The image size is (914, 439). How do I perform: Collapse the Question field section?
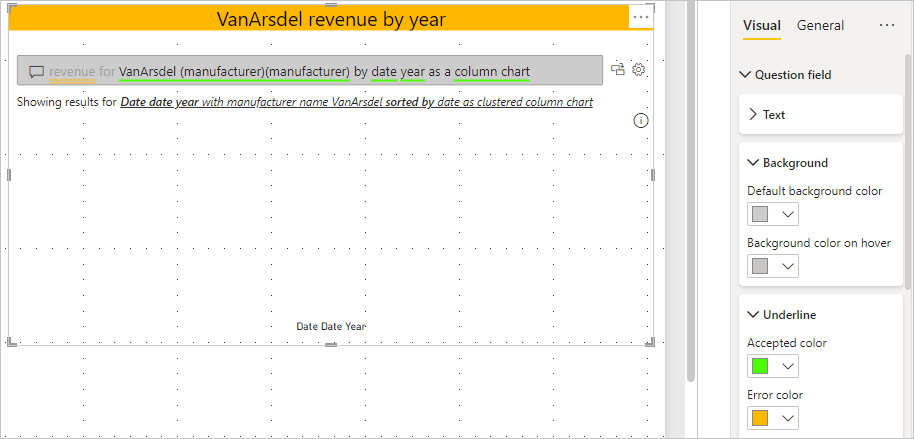tap(745, 75)
